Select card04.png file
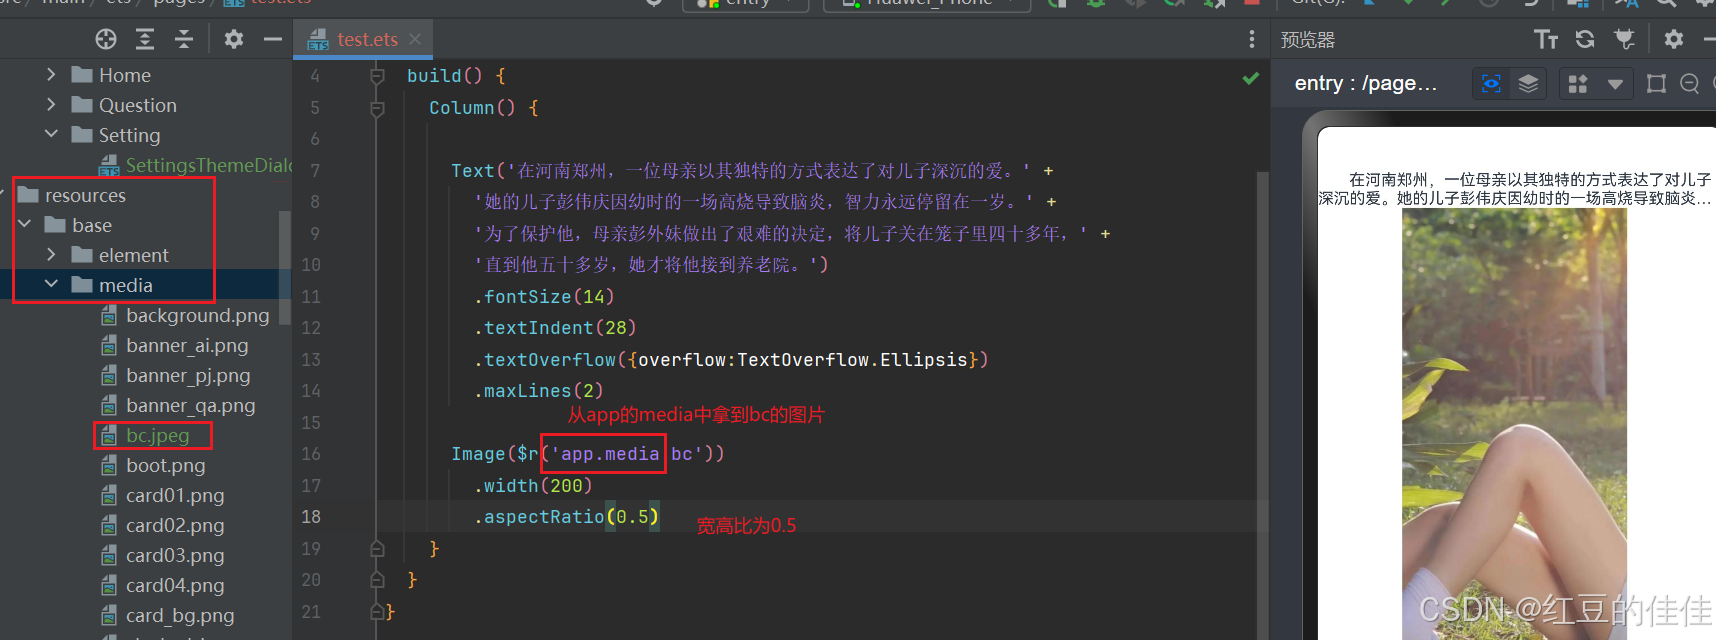This screenshot has width=1716, height=640. pos(162,585)
